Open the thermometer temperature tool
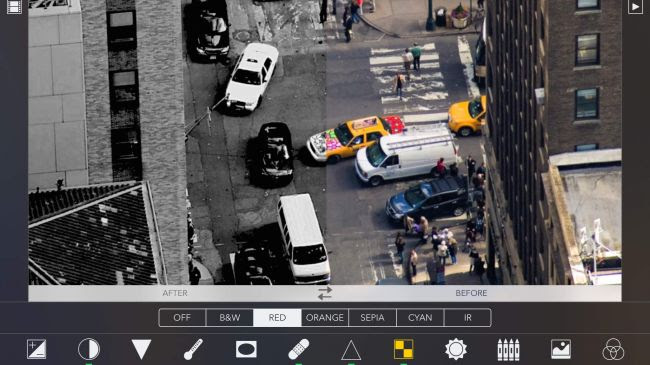Image resolution: width=650 pixels, height=365 pixels. [193, 349]
